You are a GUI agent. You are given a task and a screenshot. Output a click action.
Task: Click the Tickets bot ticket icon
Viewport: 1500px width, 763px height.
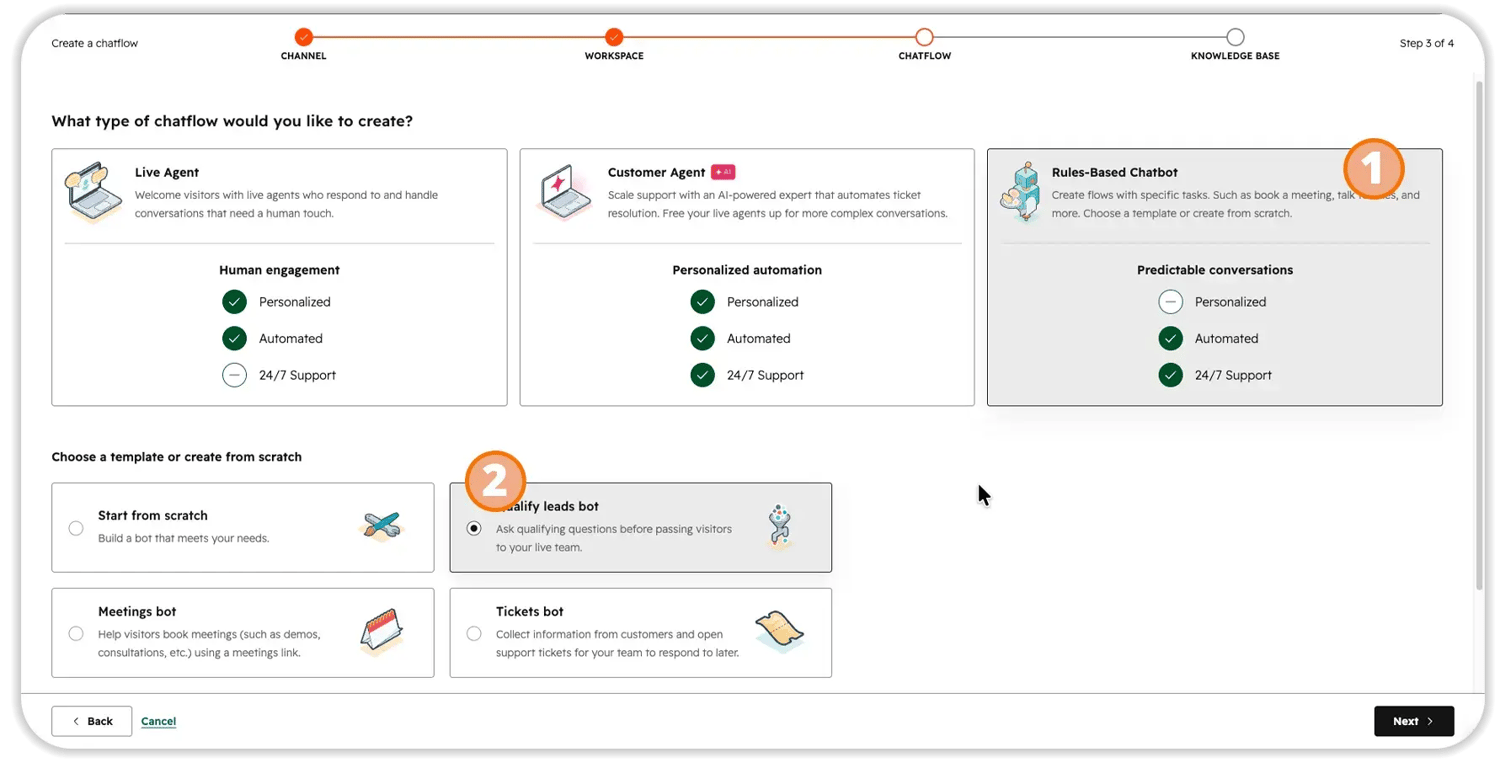coord(779,632)
